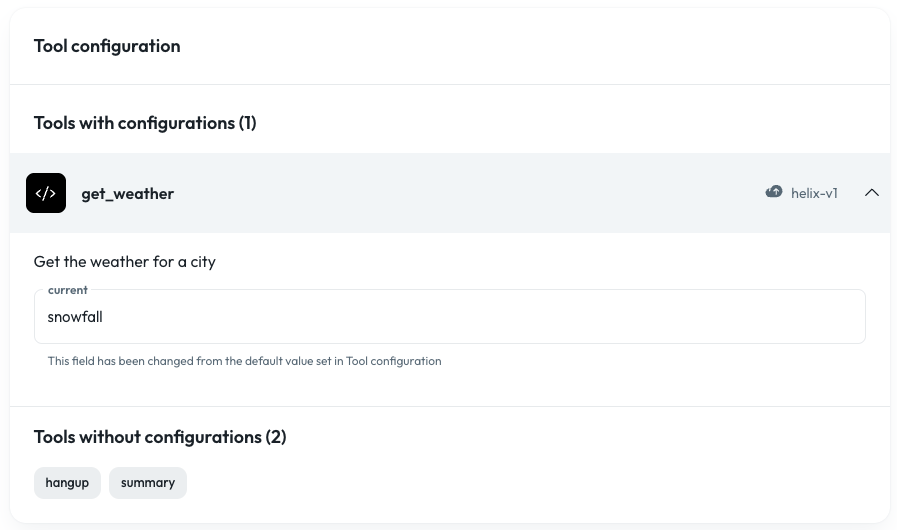Click the code brackets icon beside get_weather

pos(46,193)
